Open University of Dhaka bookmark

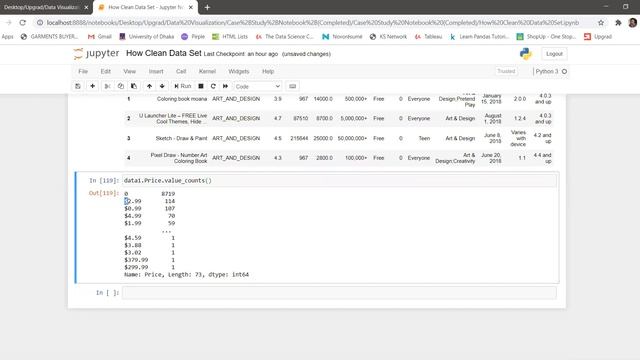(x=147, y=37)
